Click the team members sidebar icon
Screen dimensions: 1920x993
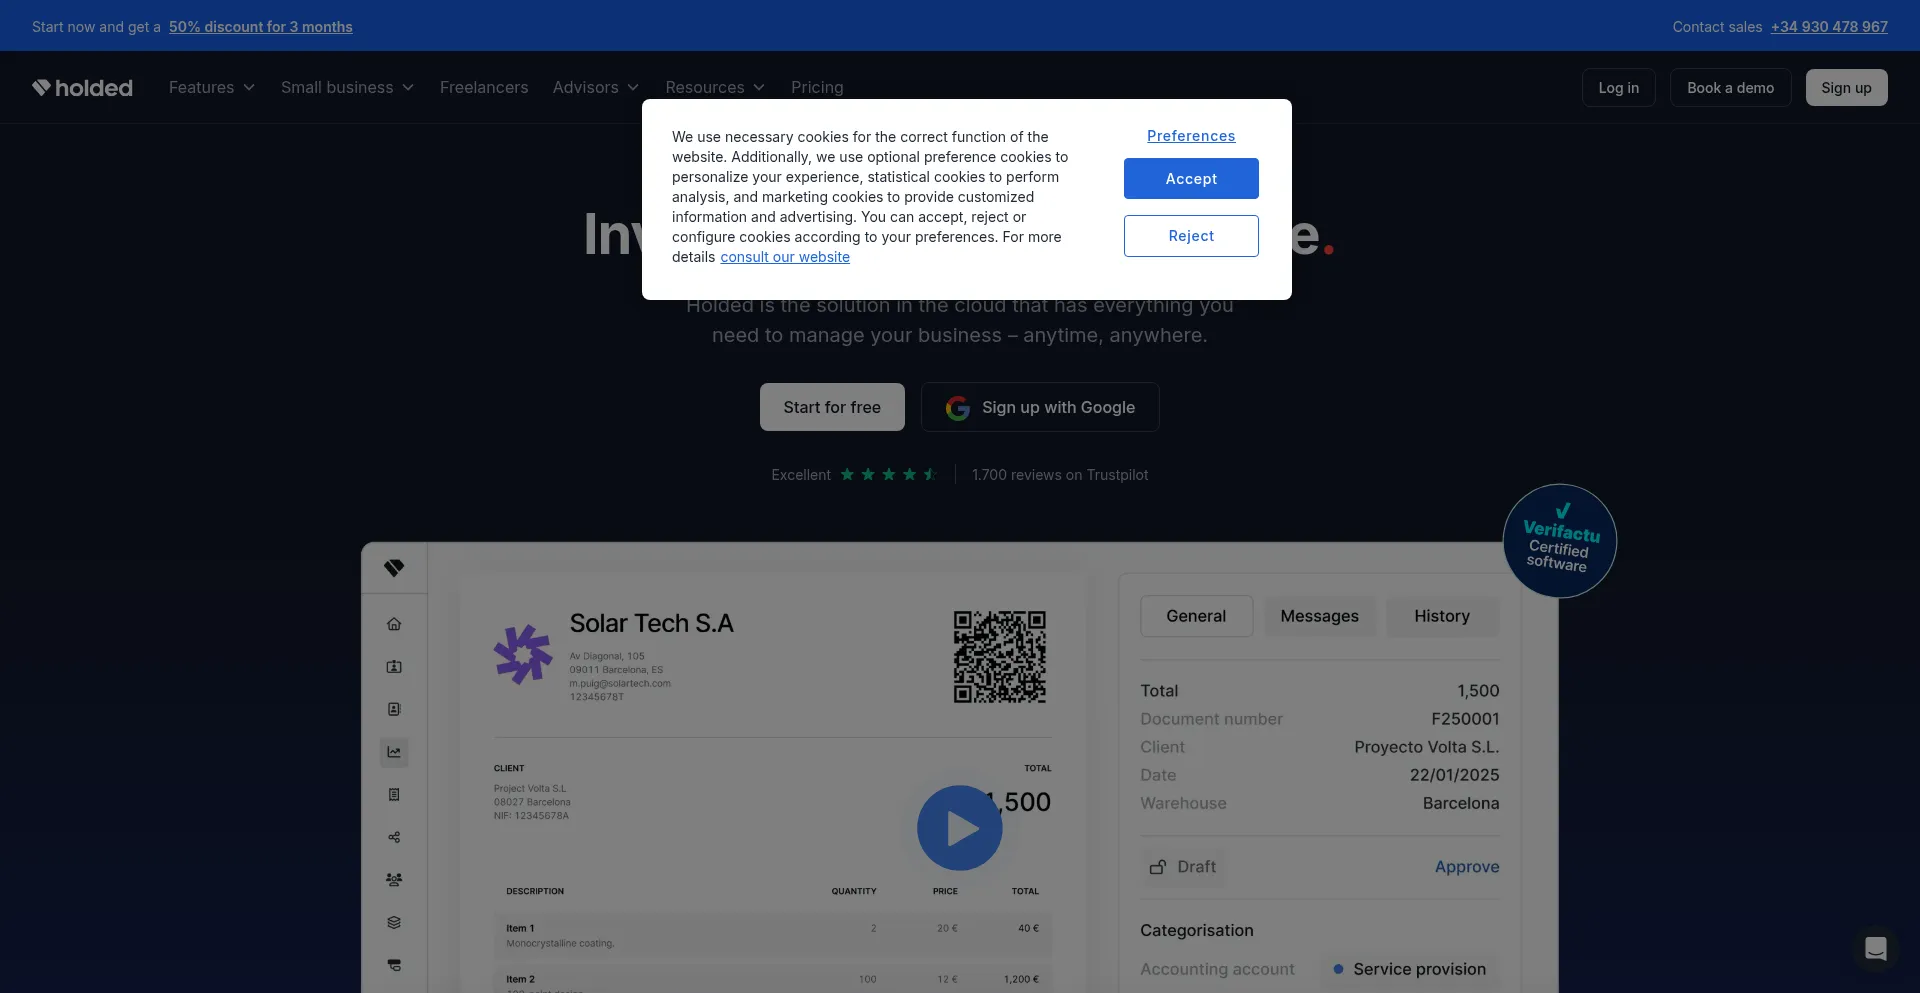pyautogui.click(x=394, y=880)
